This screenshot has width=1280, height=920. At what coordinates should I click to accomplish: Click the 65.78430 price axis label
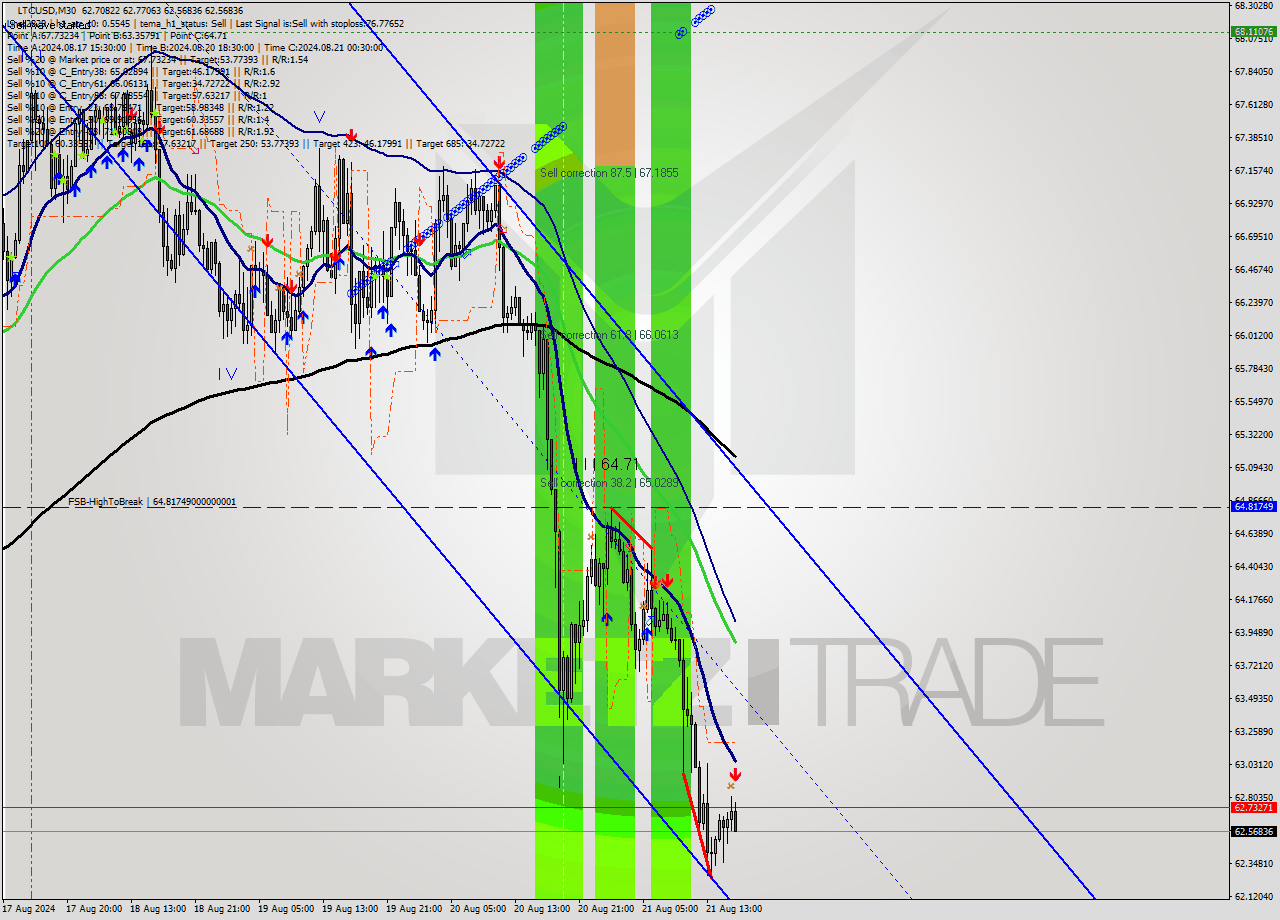(1253, 369)
